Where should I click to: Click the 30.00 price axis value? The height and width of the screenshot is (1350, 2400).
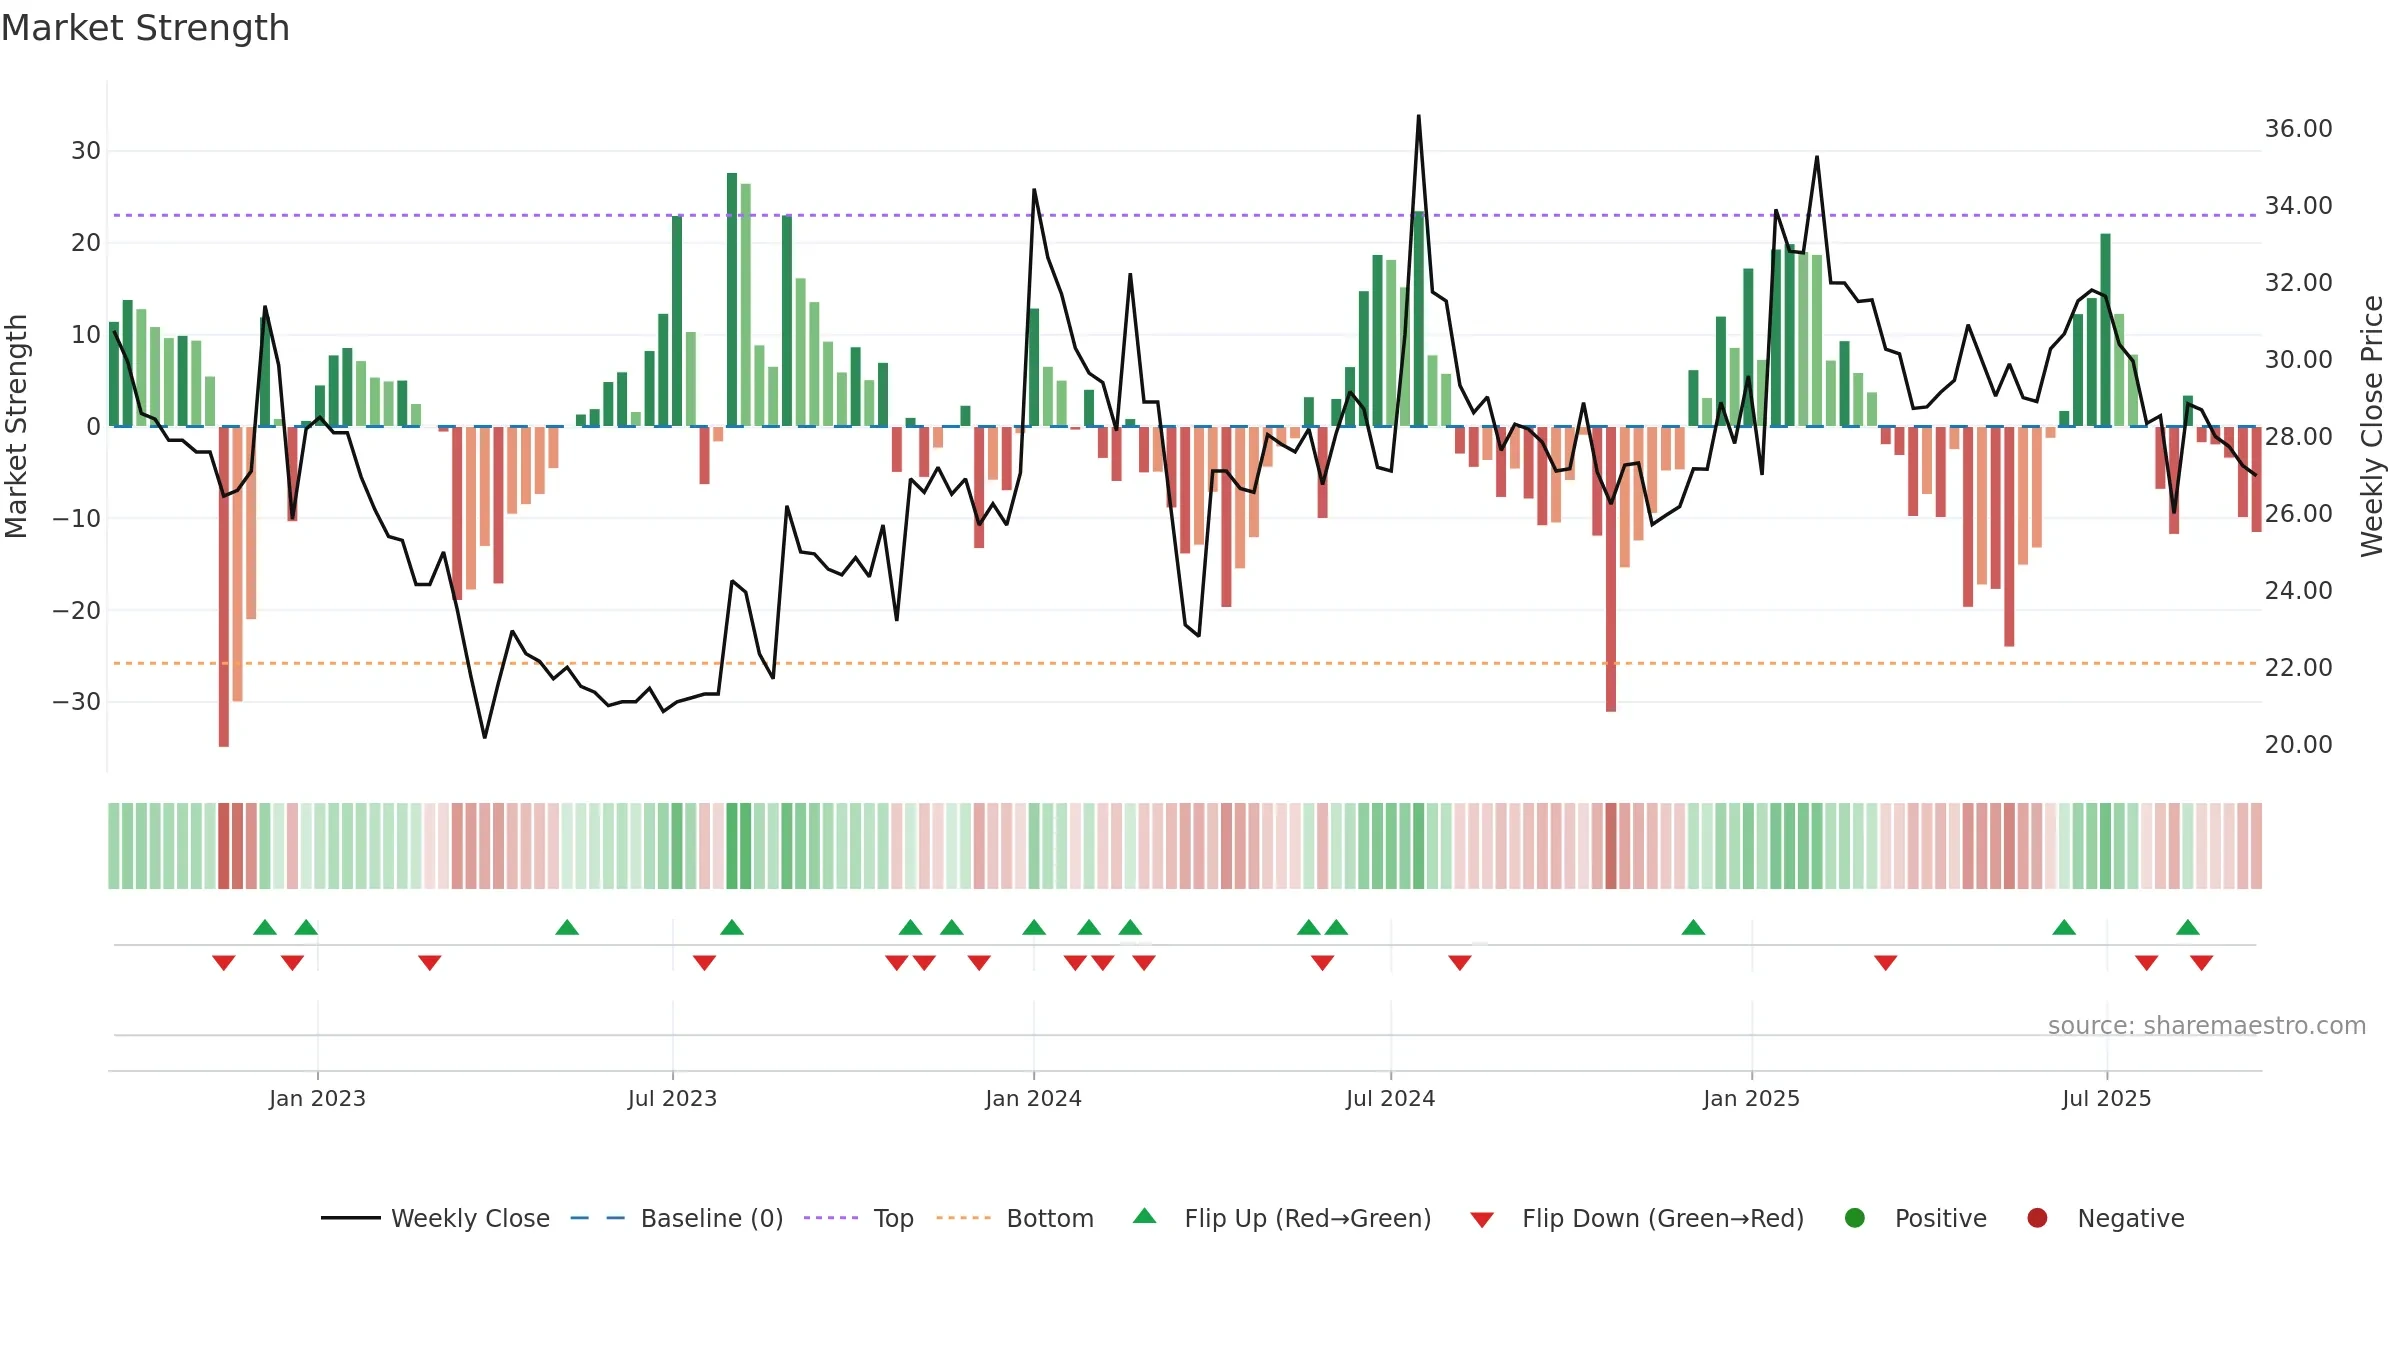(2298, 359)
